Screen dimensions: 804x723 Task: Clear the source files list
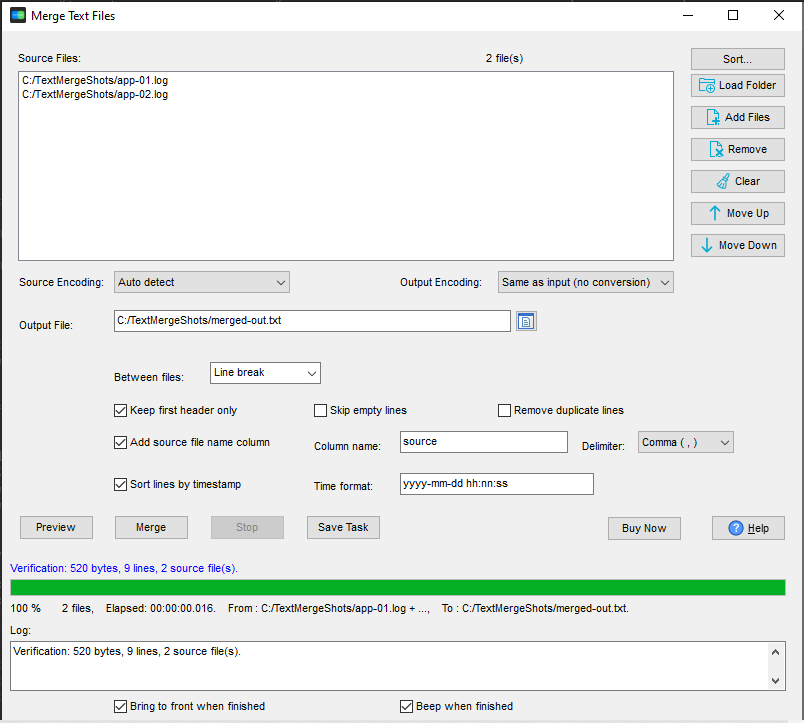[737, 182]
